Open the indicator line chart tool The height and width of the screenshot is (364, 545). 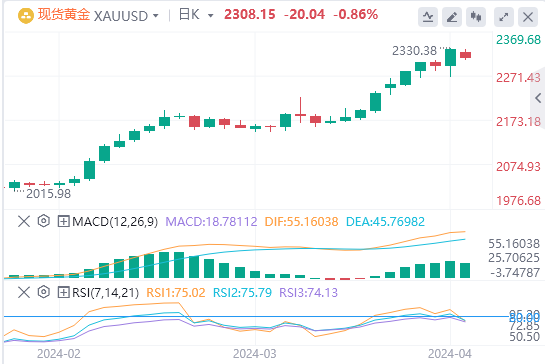[428, 16]
